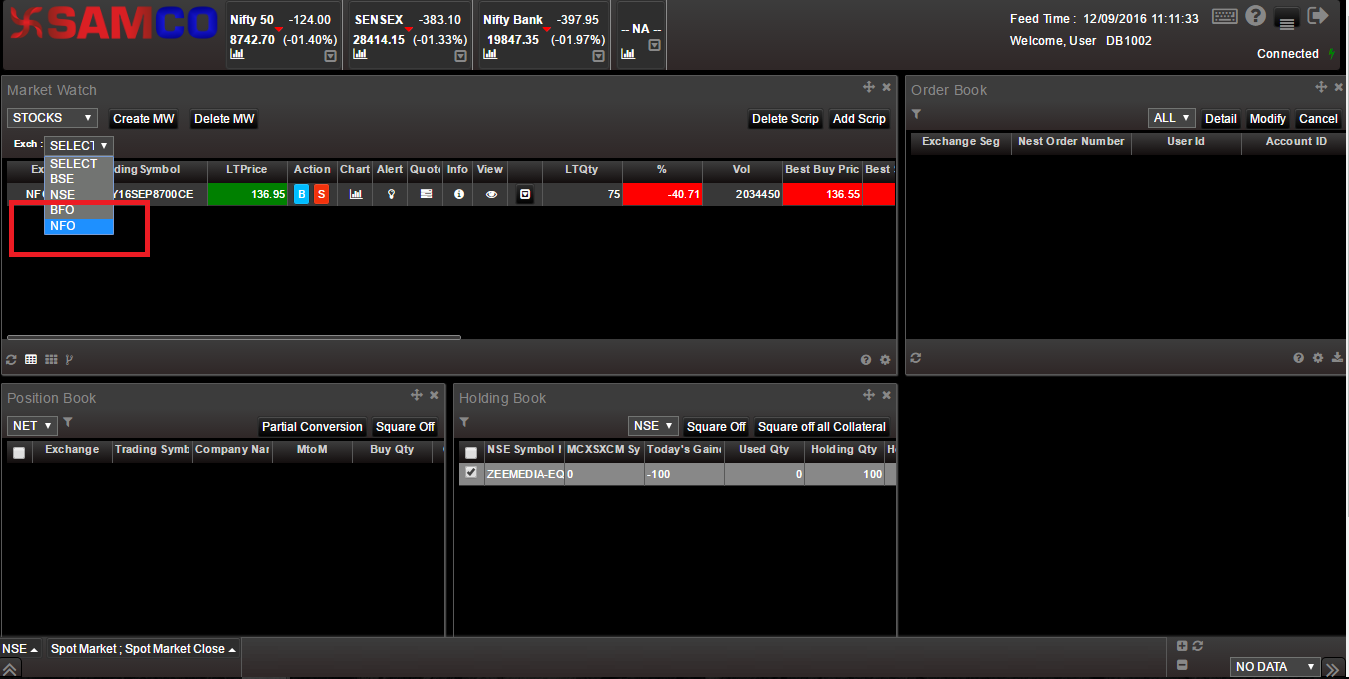Open the Exch SELECT dropdown
1349x679 pixels.
78,146
